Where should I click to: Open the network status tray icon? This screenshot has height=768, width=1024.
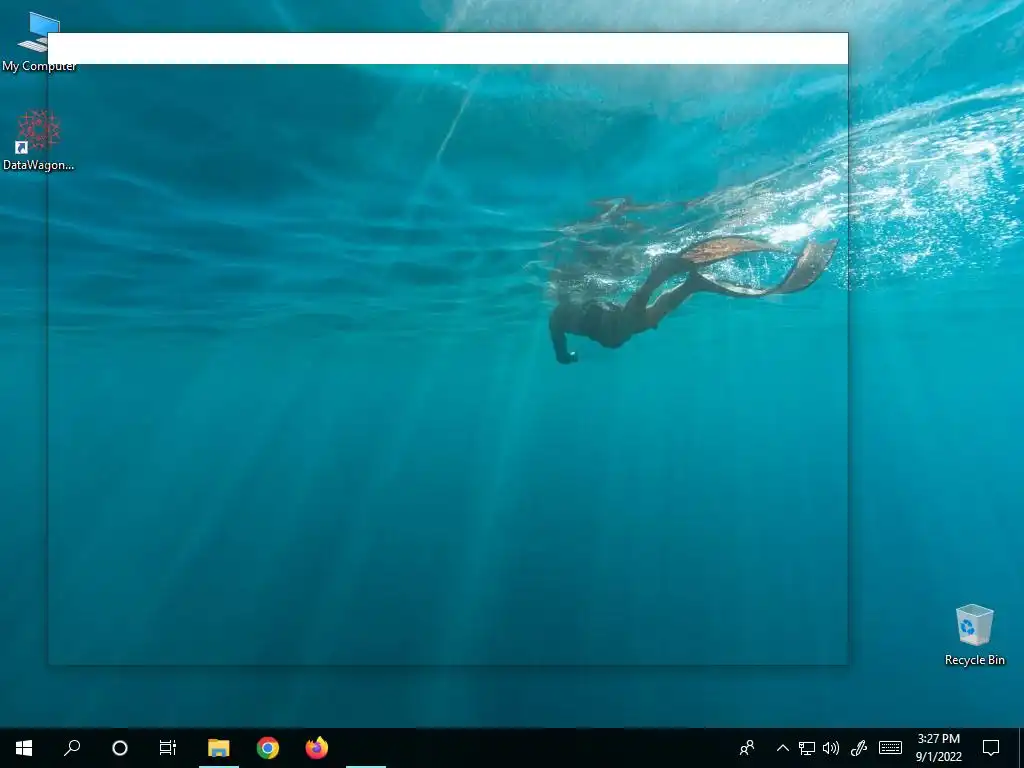click(x=807, y=748)
